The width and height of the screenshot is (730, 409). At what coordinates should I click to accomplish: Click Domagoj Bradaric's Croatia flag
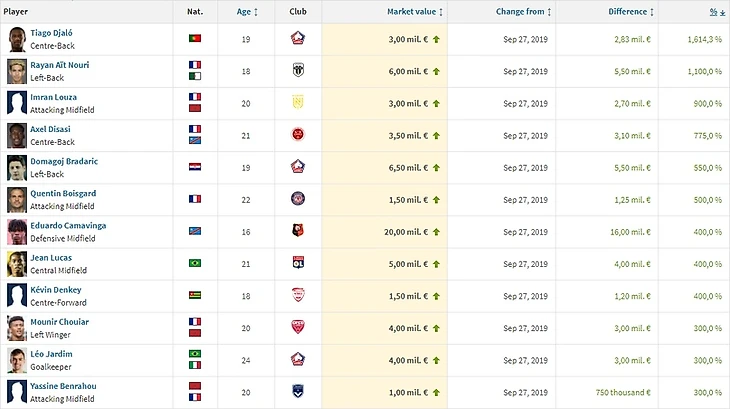pyautogui.click(x=195, y=167)
